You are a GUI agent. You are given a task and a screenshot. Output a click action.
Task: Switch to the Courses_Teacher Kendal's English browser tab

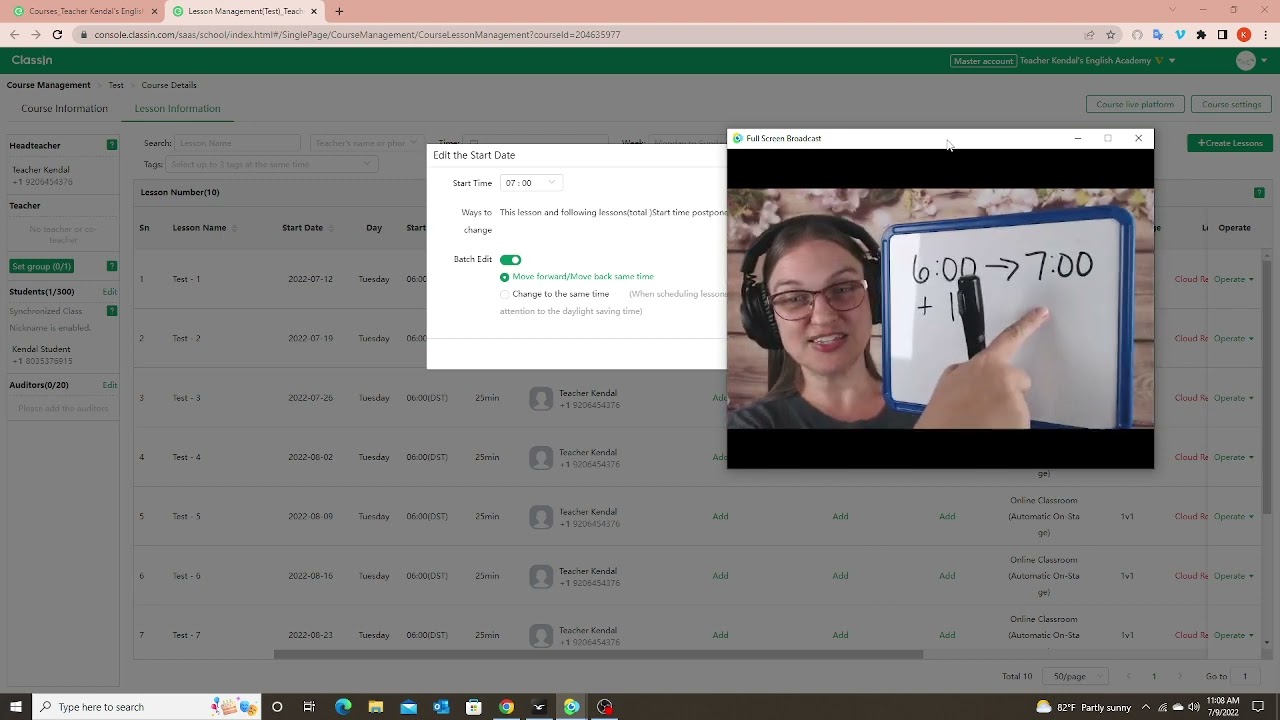click(x=85, y=11)
